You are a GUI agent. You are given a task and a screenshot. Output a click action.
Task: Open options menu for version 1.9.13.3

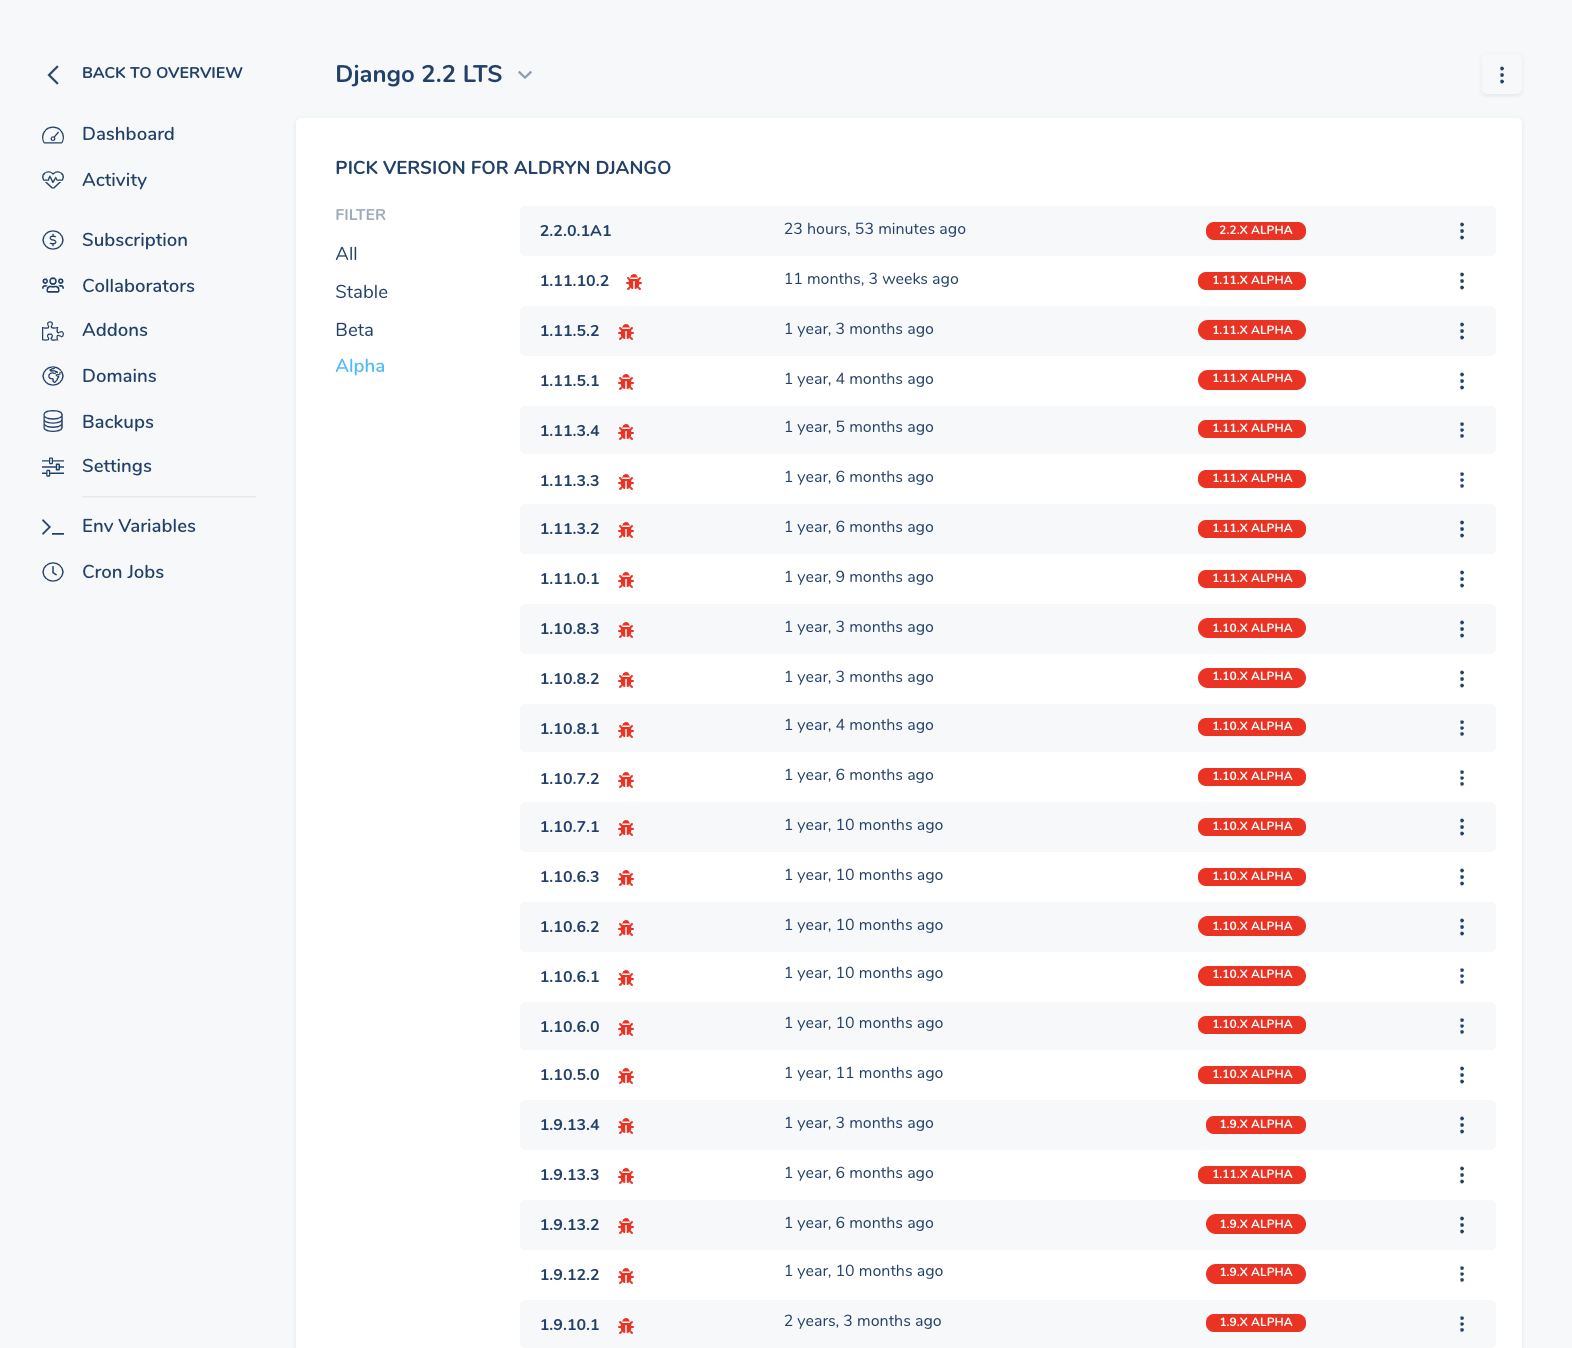[1462, 1175]
